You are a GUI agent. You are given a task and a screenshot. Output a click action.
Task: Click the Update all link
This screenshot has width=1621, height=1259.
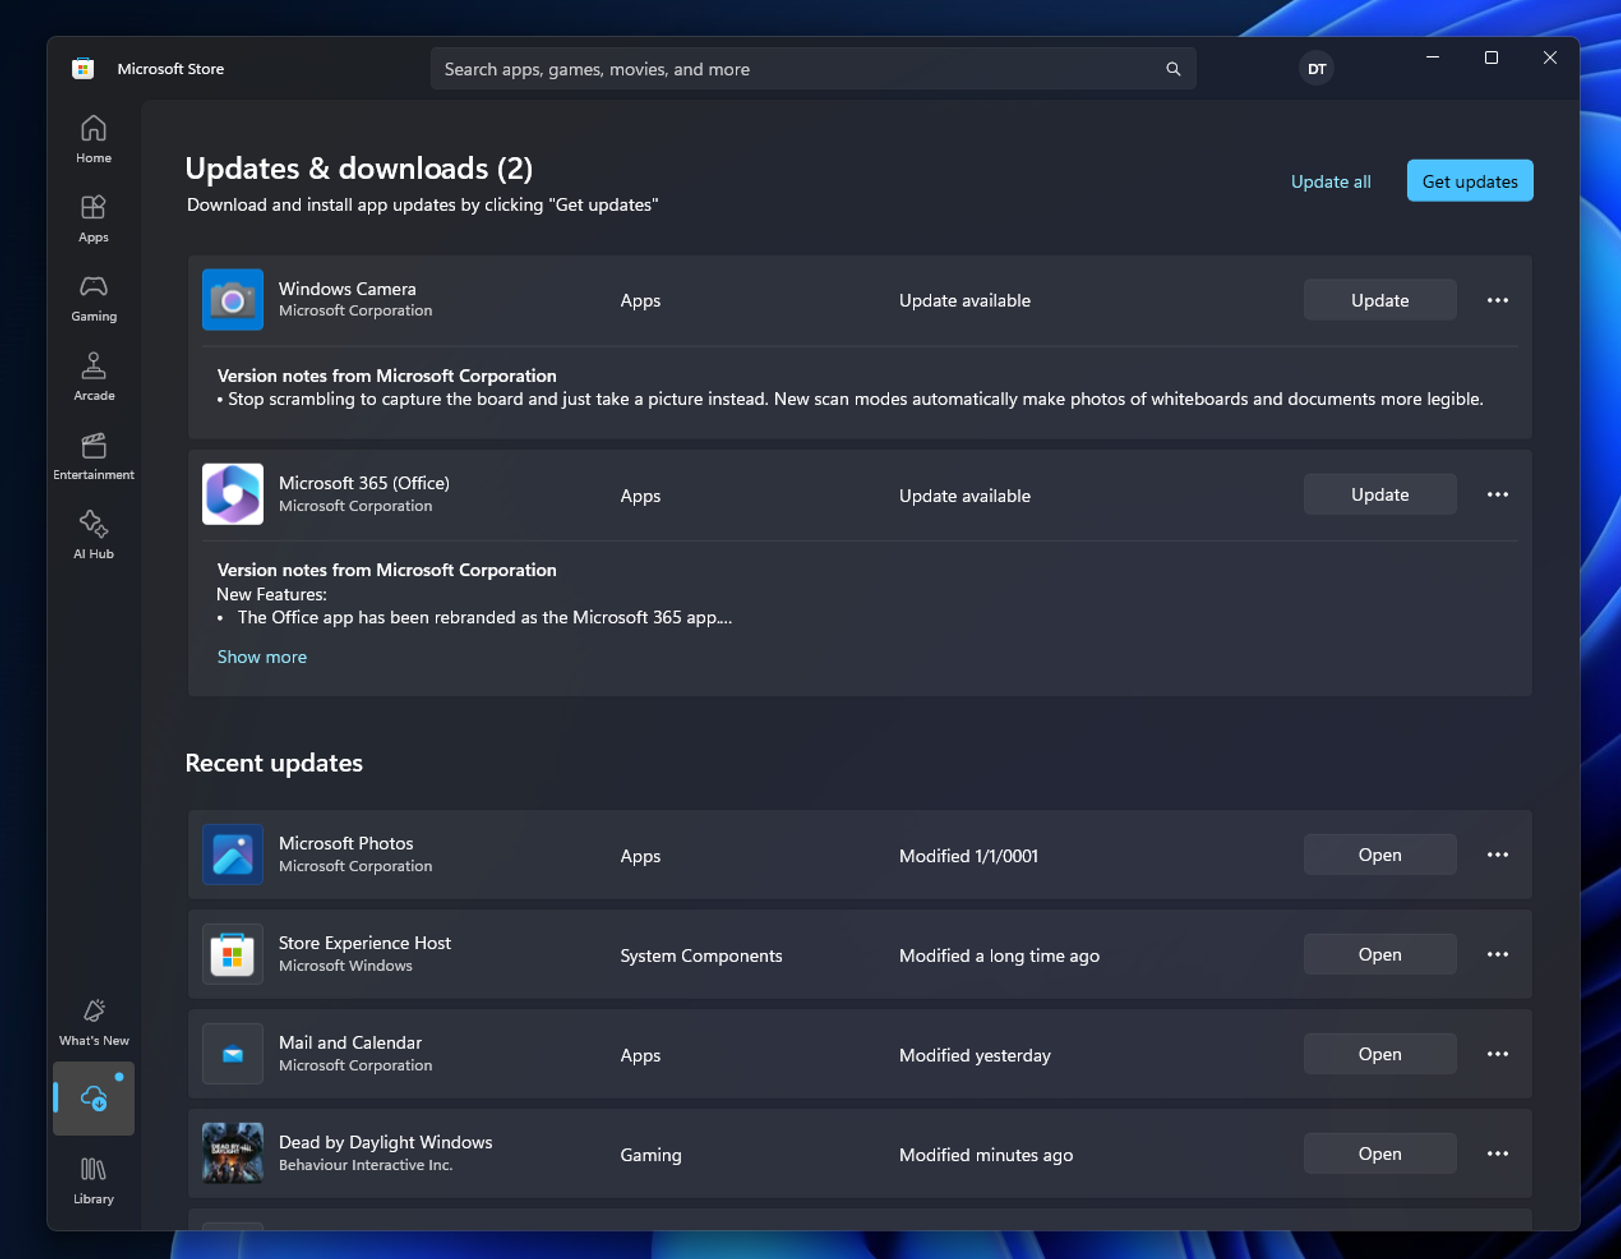click(x=1330, y=181)
